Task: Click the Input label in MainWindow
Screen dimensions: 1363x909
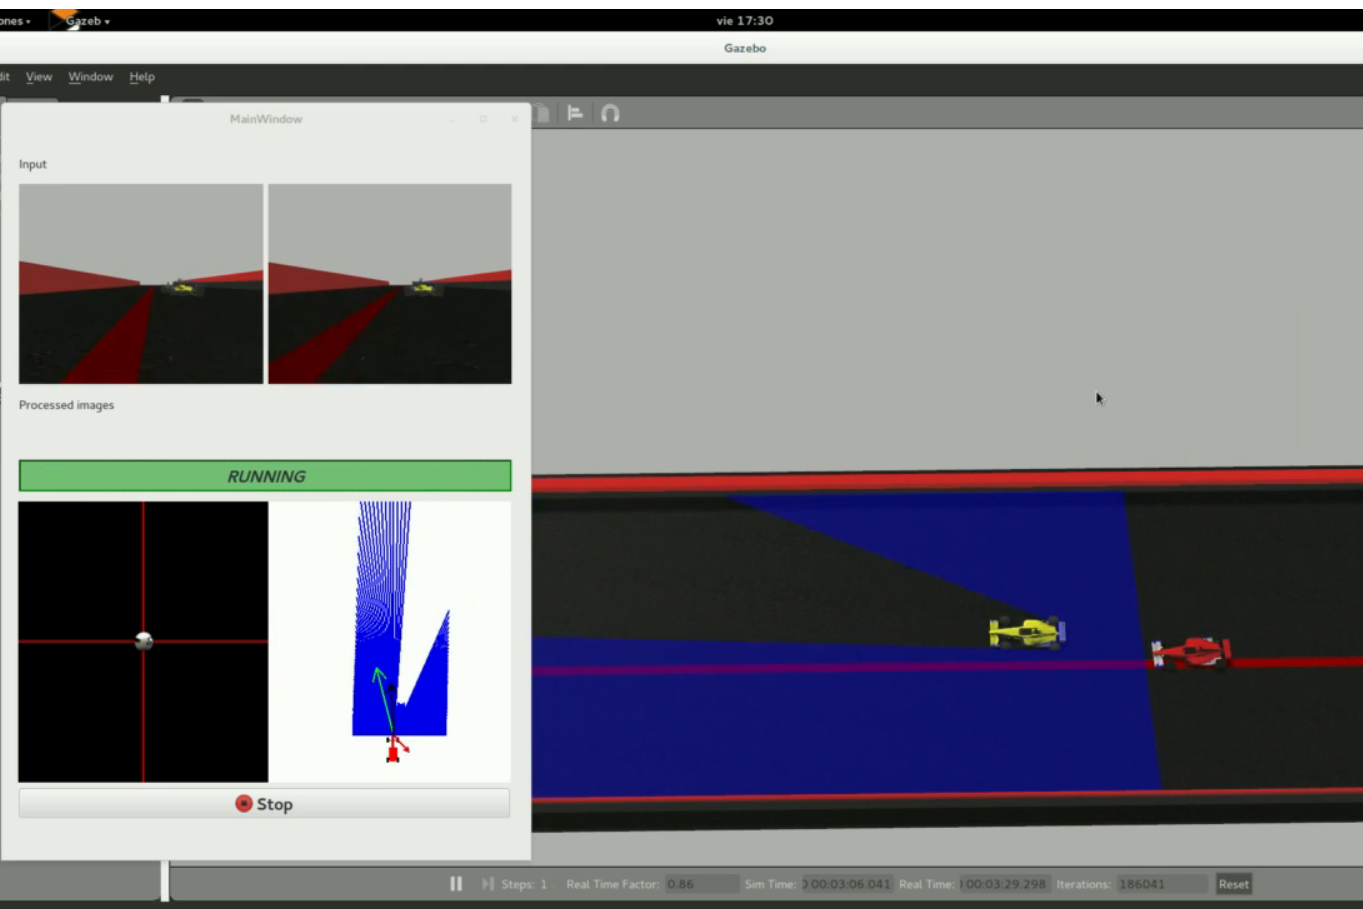Action: [x=33, y=164]
